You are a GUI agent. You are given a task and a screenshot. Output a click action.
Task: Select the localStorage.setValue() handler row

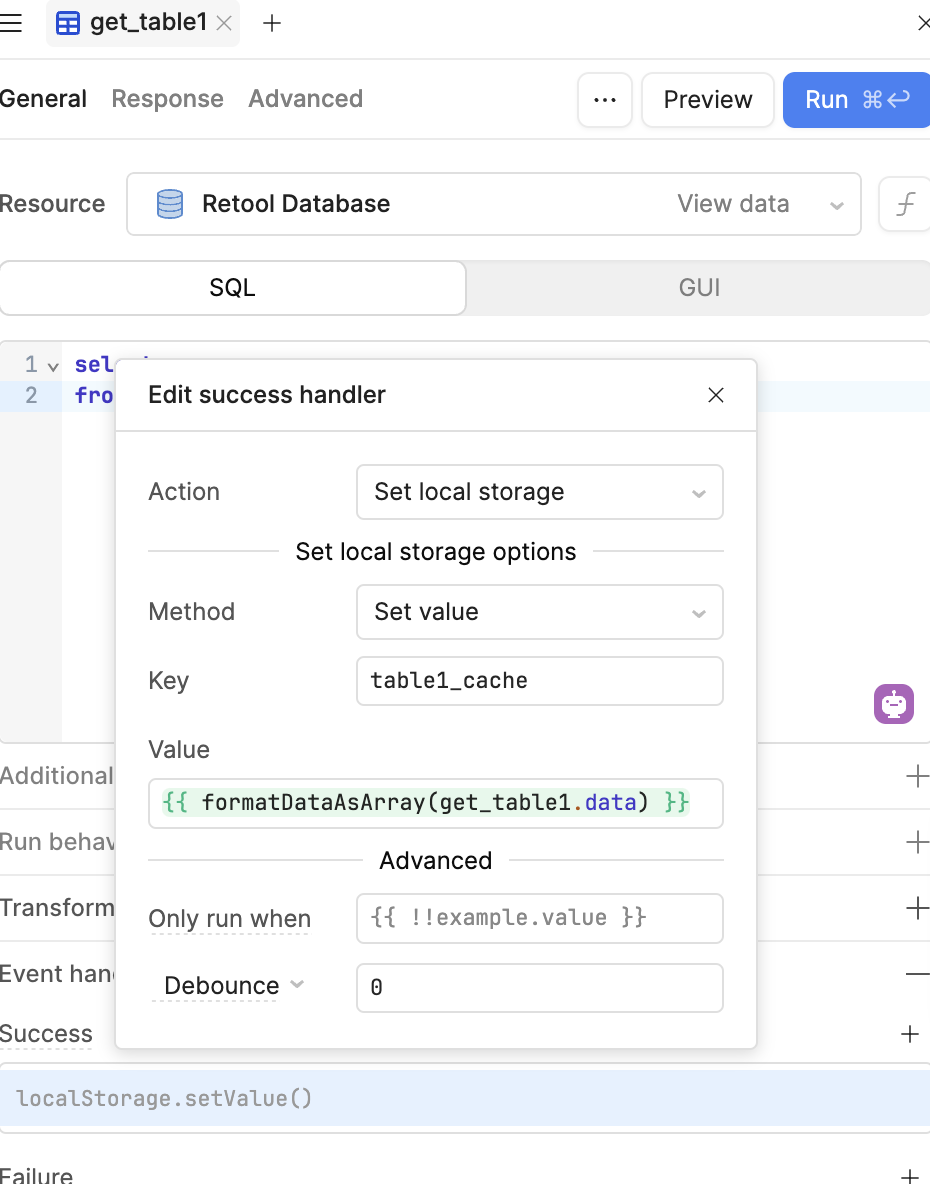[x=465, y=1099]
